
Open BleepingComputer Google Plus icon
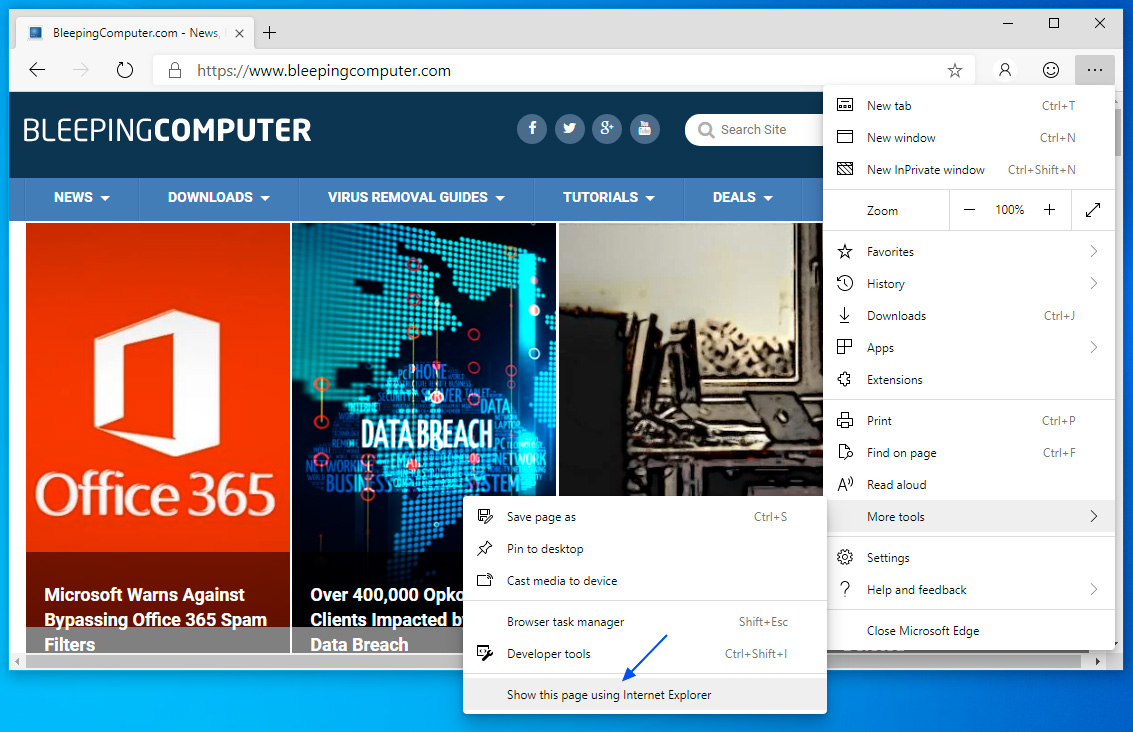click(x=607, y=129)
